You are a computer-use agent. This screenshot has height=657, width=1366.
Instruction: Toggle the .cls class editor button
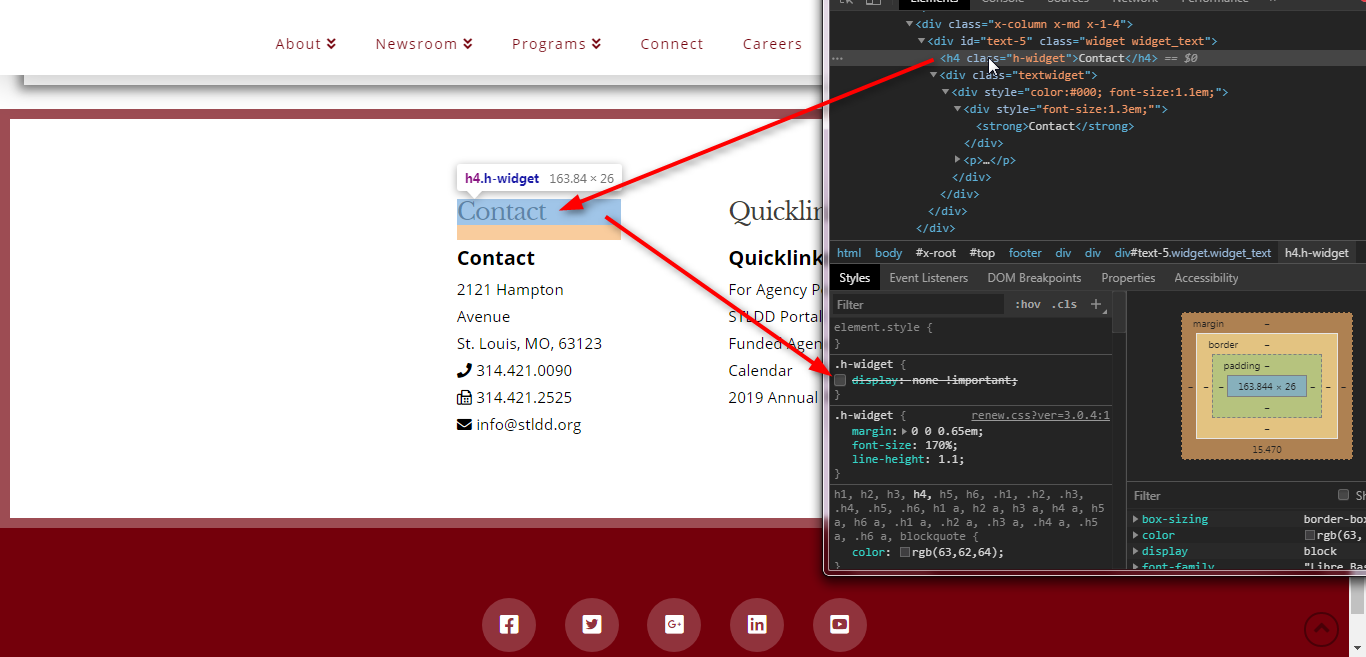pos(1064,304)
